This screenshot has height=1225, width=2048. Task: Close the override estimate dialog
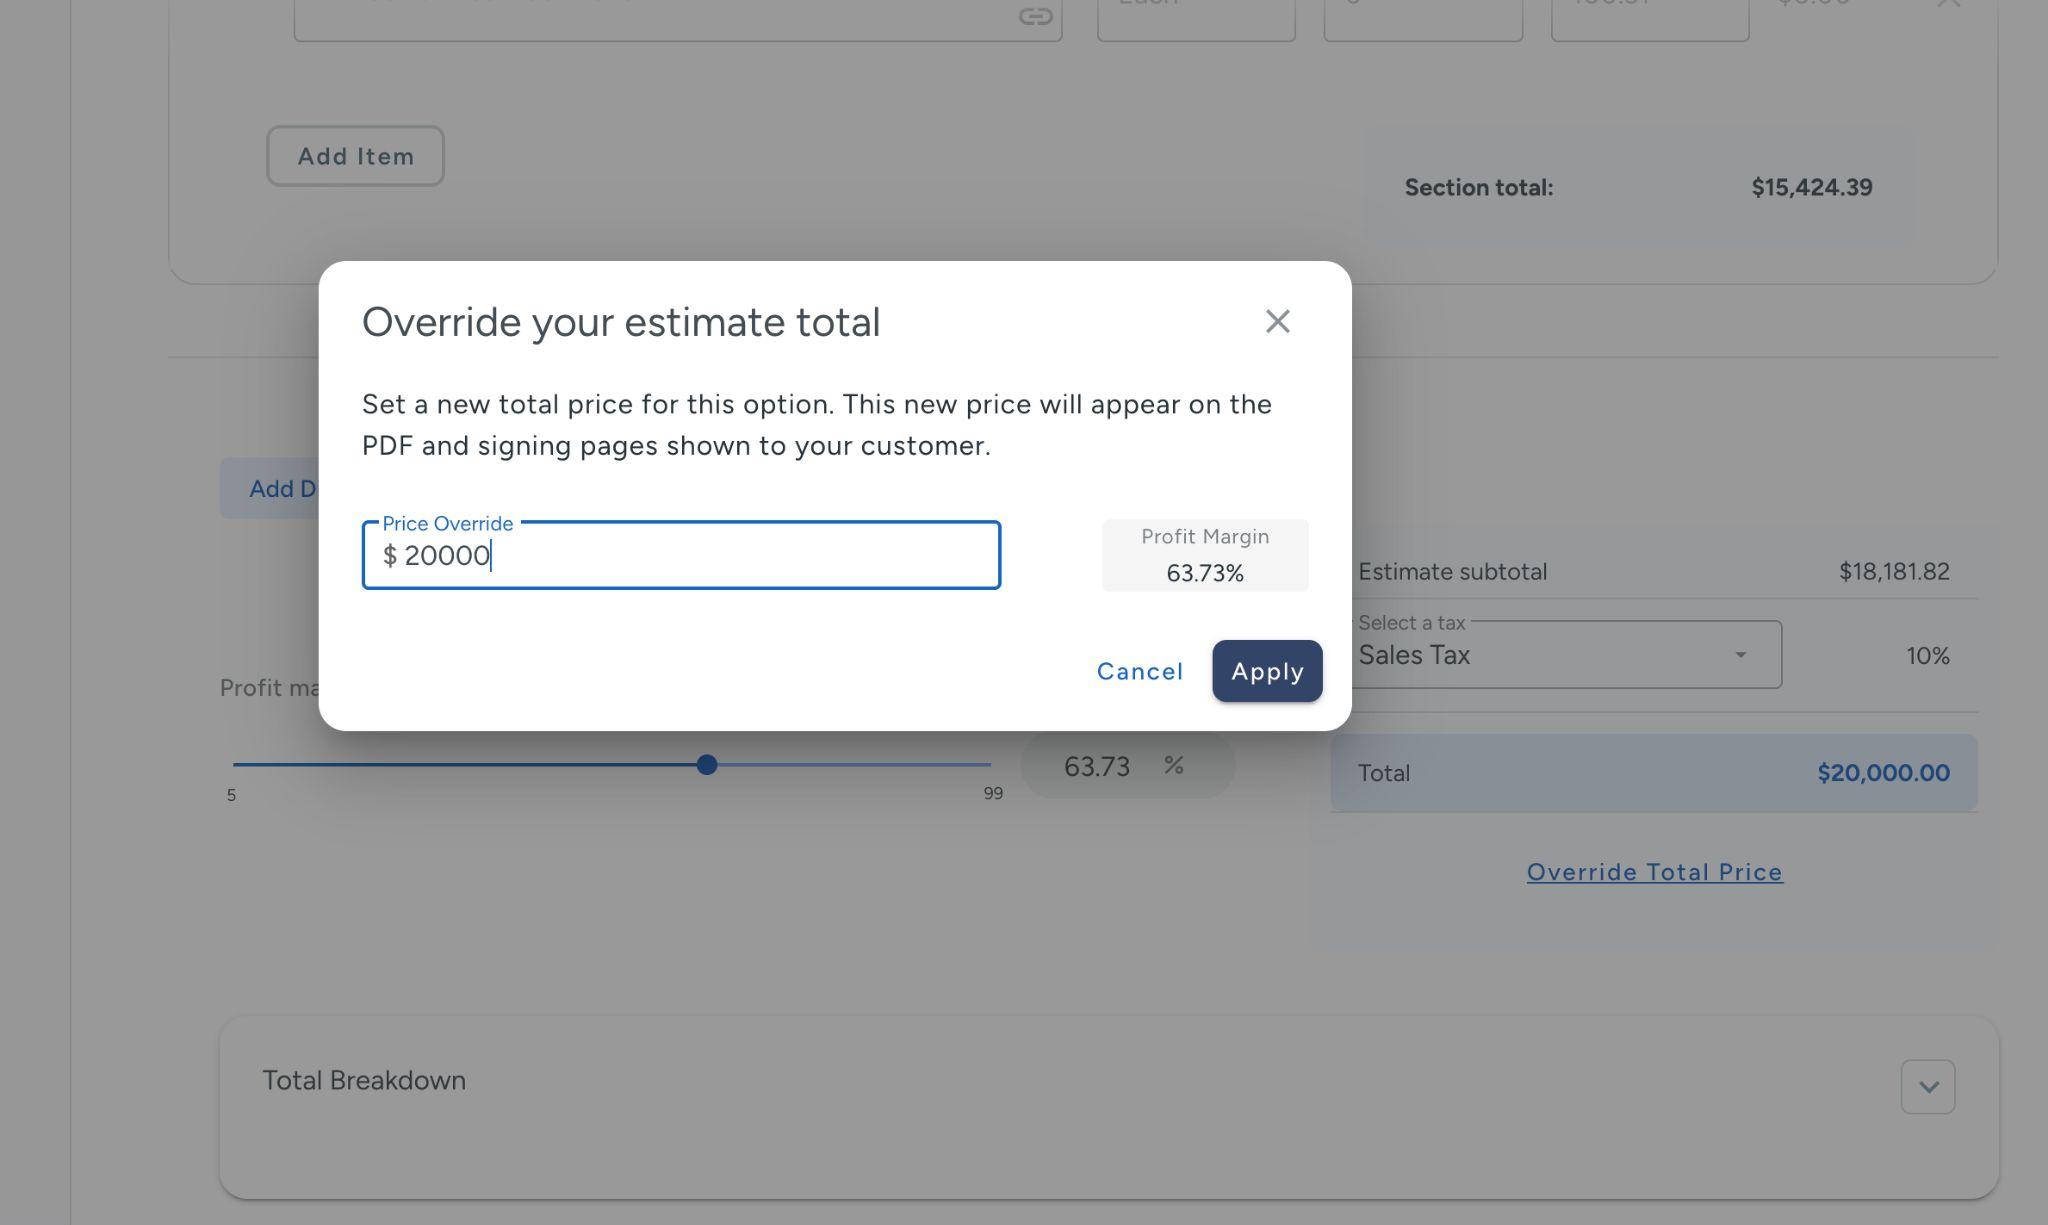1277,321
